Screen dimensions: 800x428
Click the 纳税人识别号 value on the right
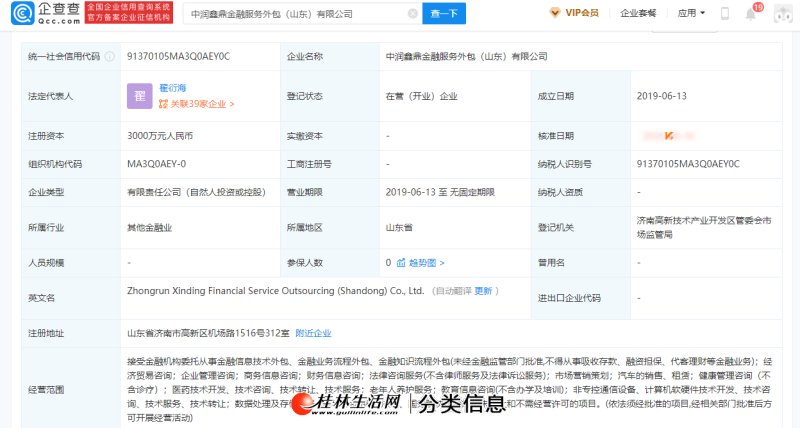click(x=688, y=164)
